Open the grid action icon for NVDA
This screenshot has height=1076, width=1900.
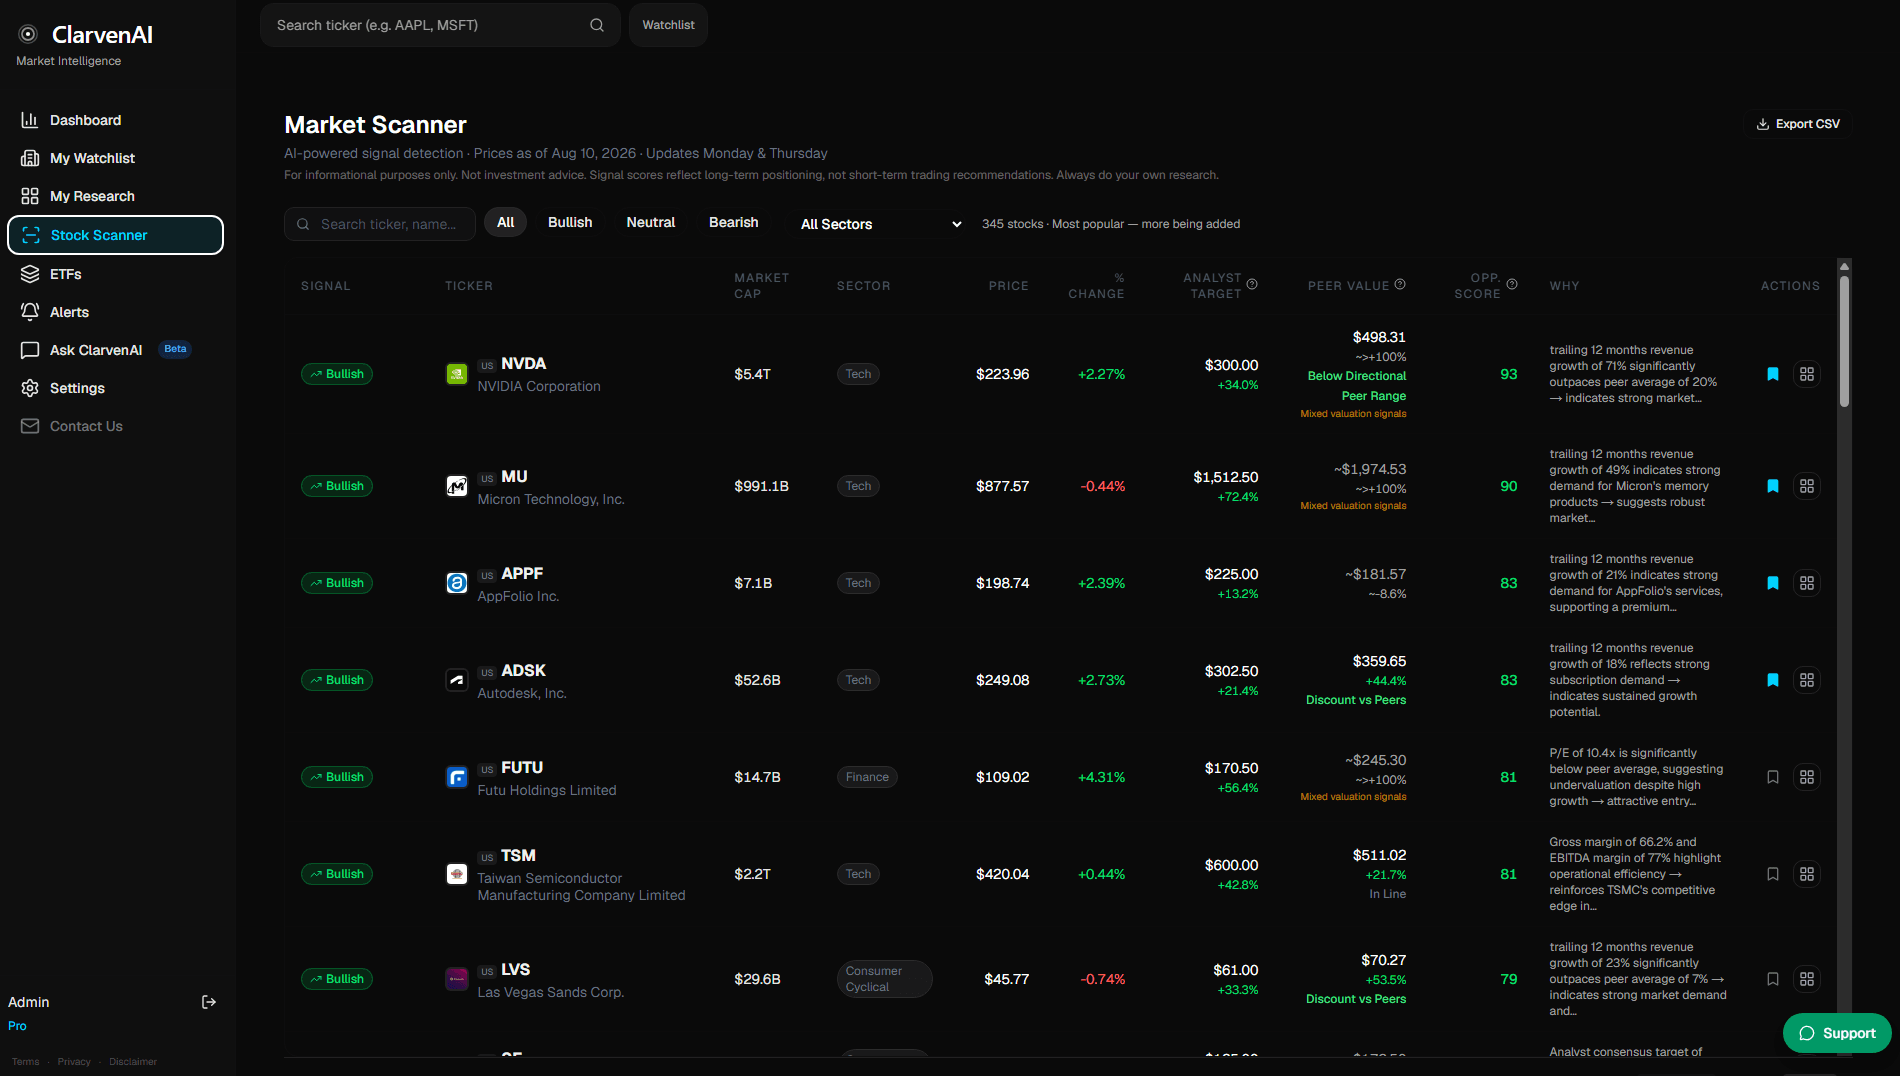coord(1807,374)
